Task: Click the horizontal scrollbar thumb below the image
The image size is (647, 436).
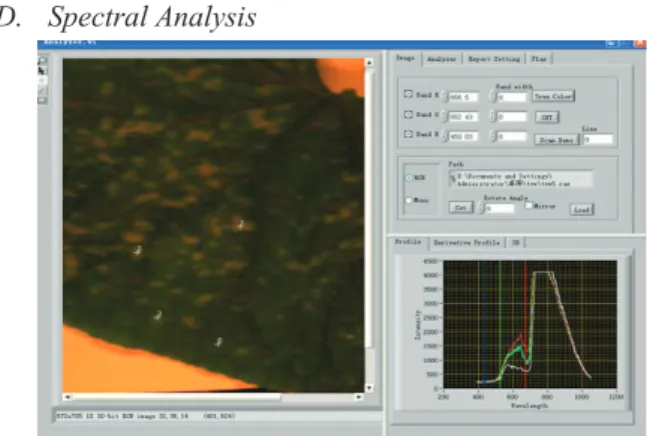Action: click(x=177, y=397)
